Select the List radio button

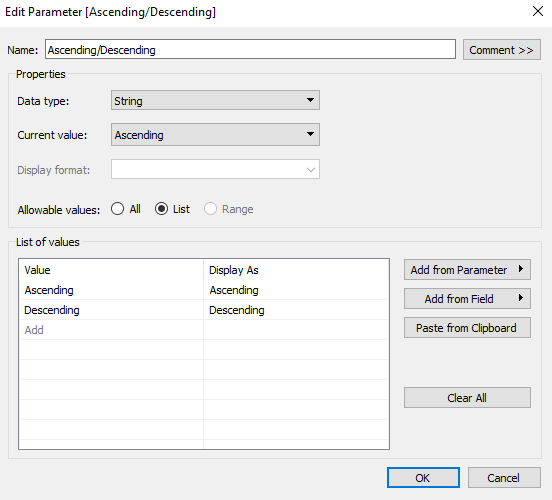(x=161, y=209)
